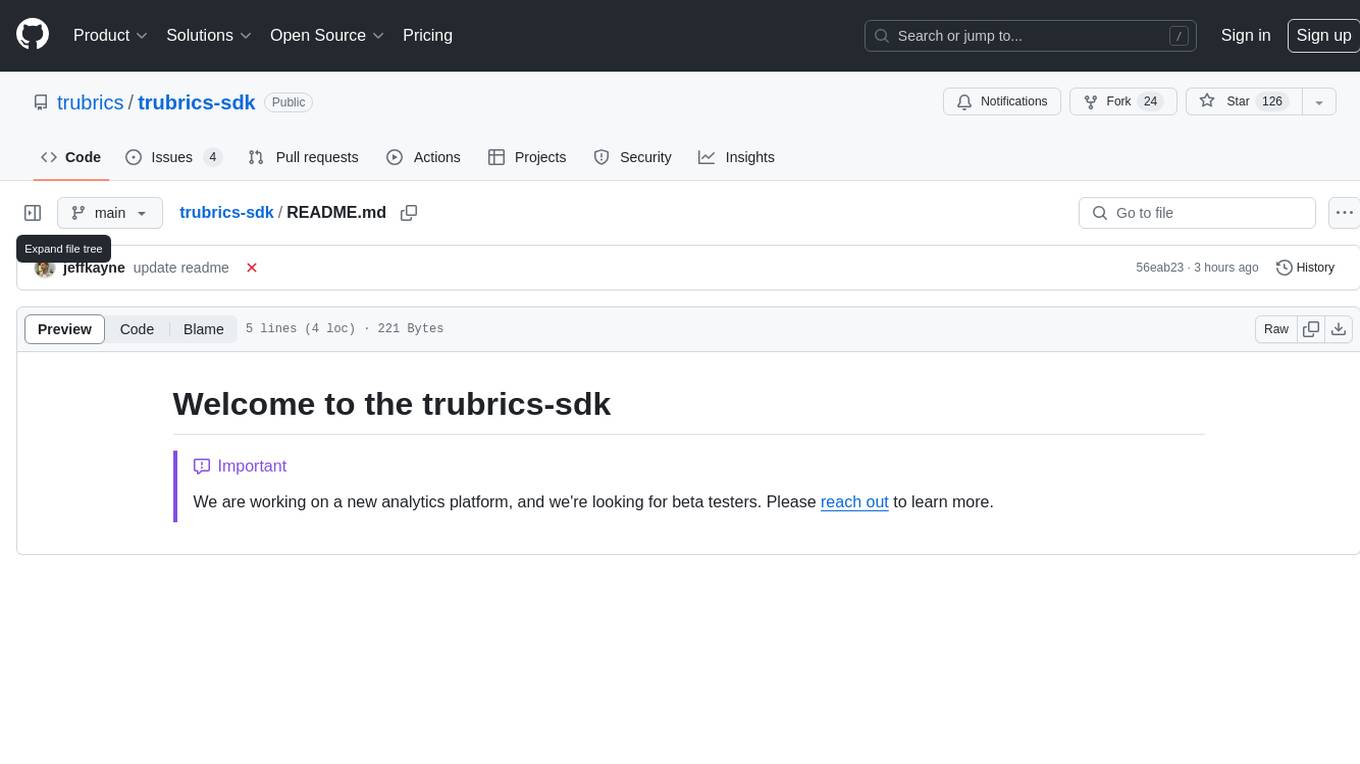This screenshot has height=764, width=1360.
Task: Copy the README.md file path
Action: pos(408,213)
